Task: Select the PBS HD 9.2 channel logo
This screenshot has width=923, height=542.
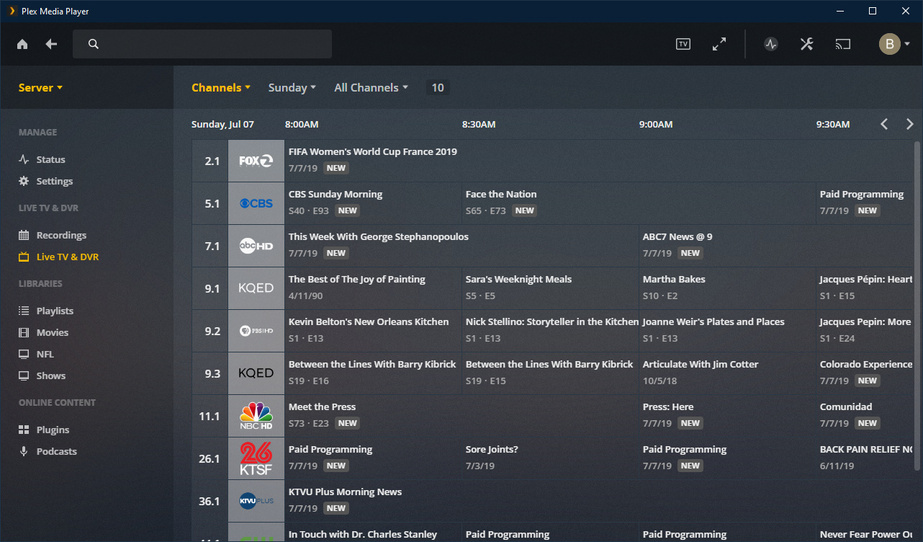Action: (256, 331)
